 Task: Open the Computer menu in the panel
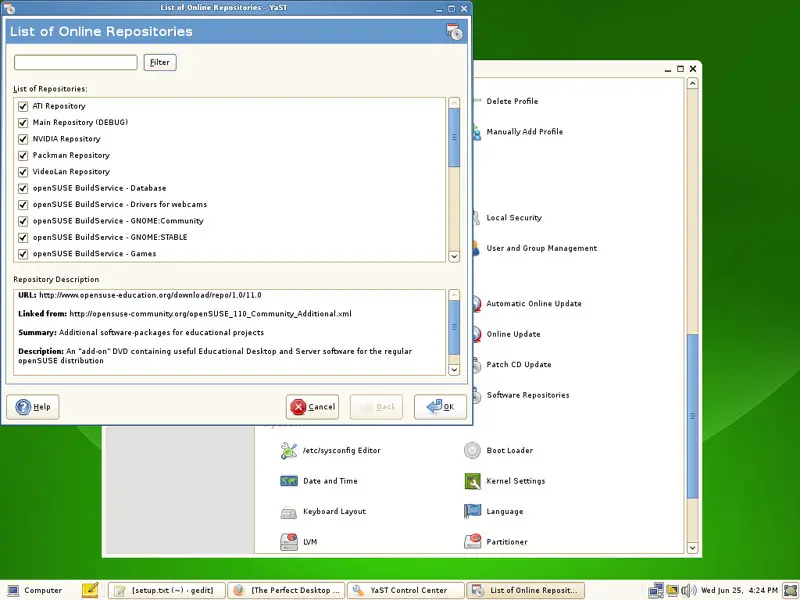35,590
